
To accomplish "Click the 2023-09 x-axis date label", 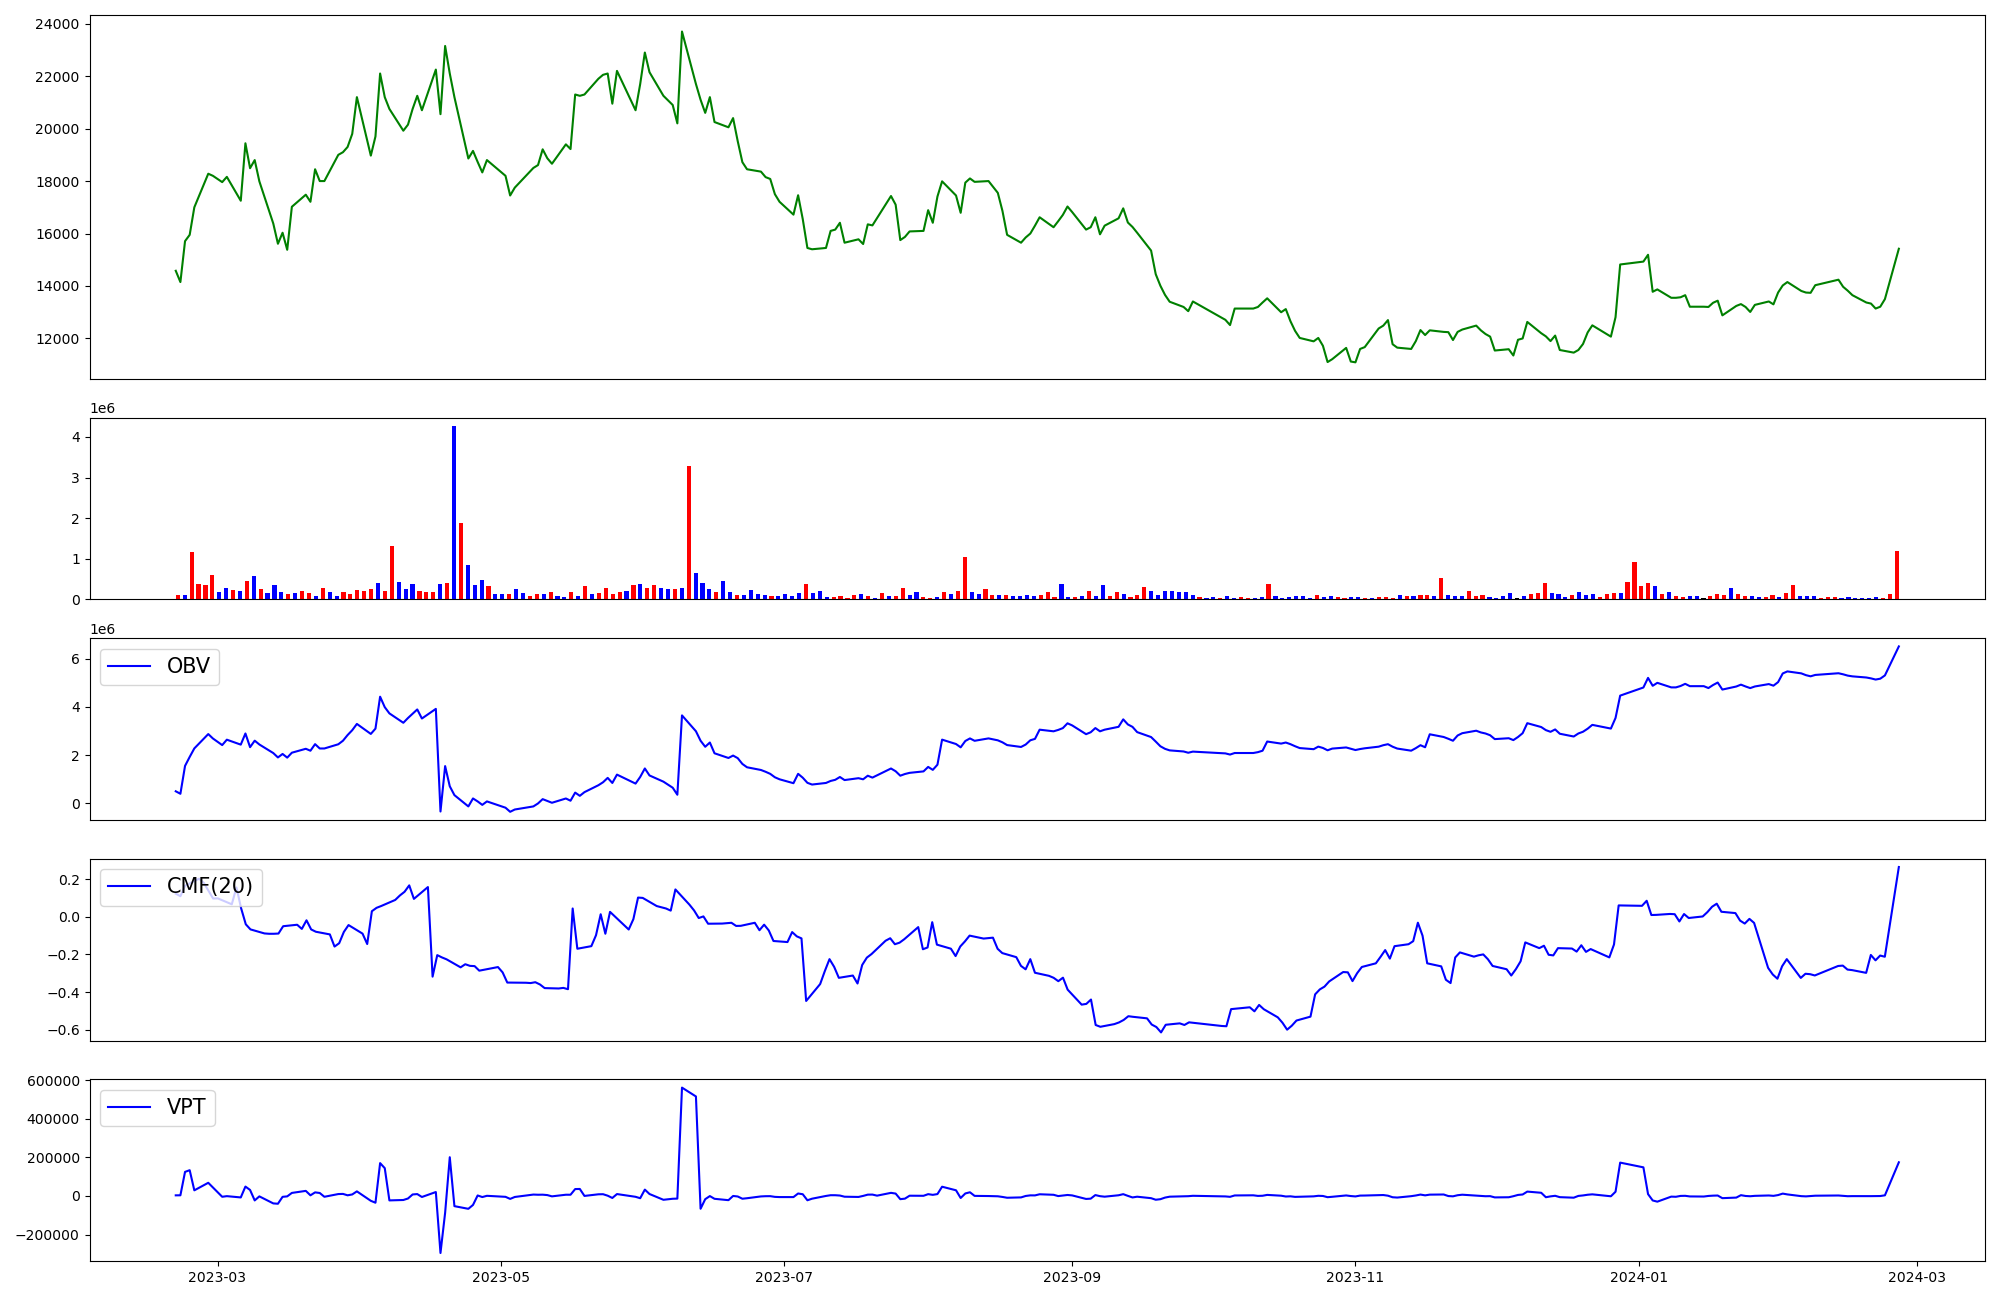I will [x=1072, y=1277].
